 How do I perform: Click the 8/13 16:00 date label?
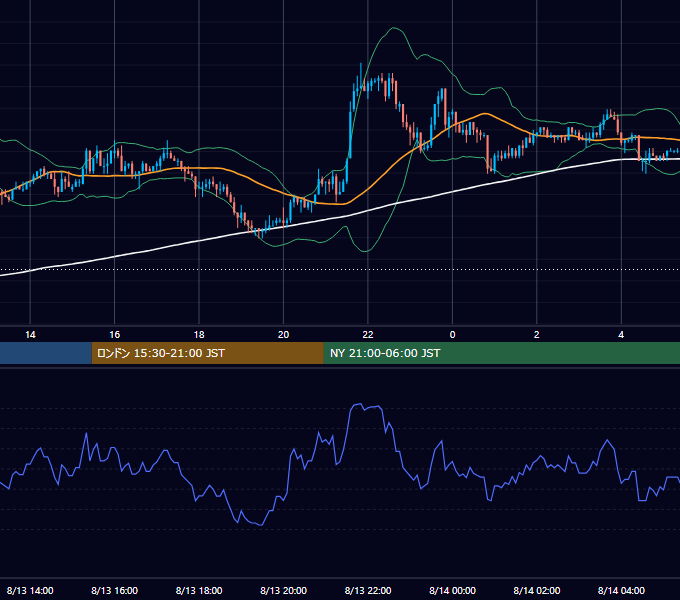(x=114, y=590)
